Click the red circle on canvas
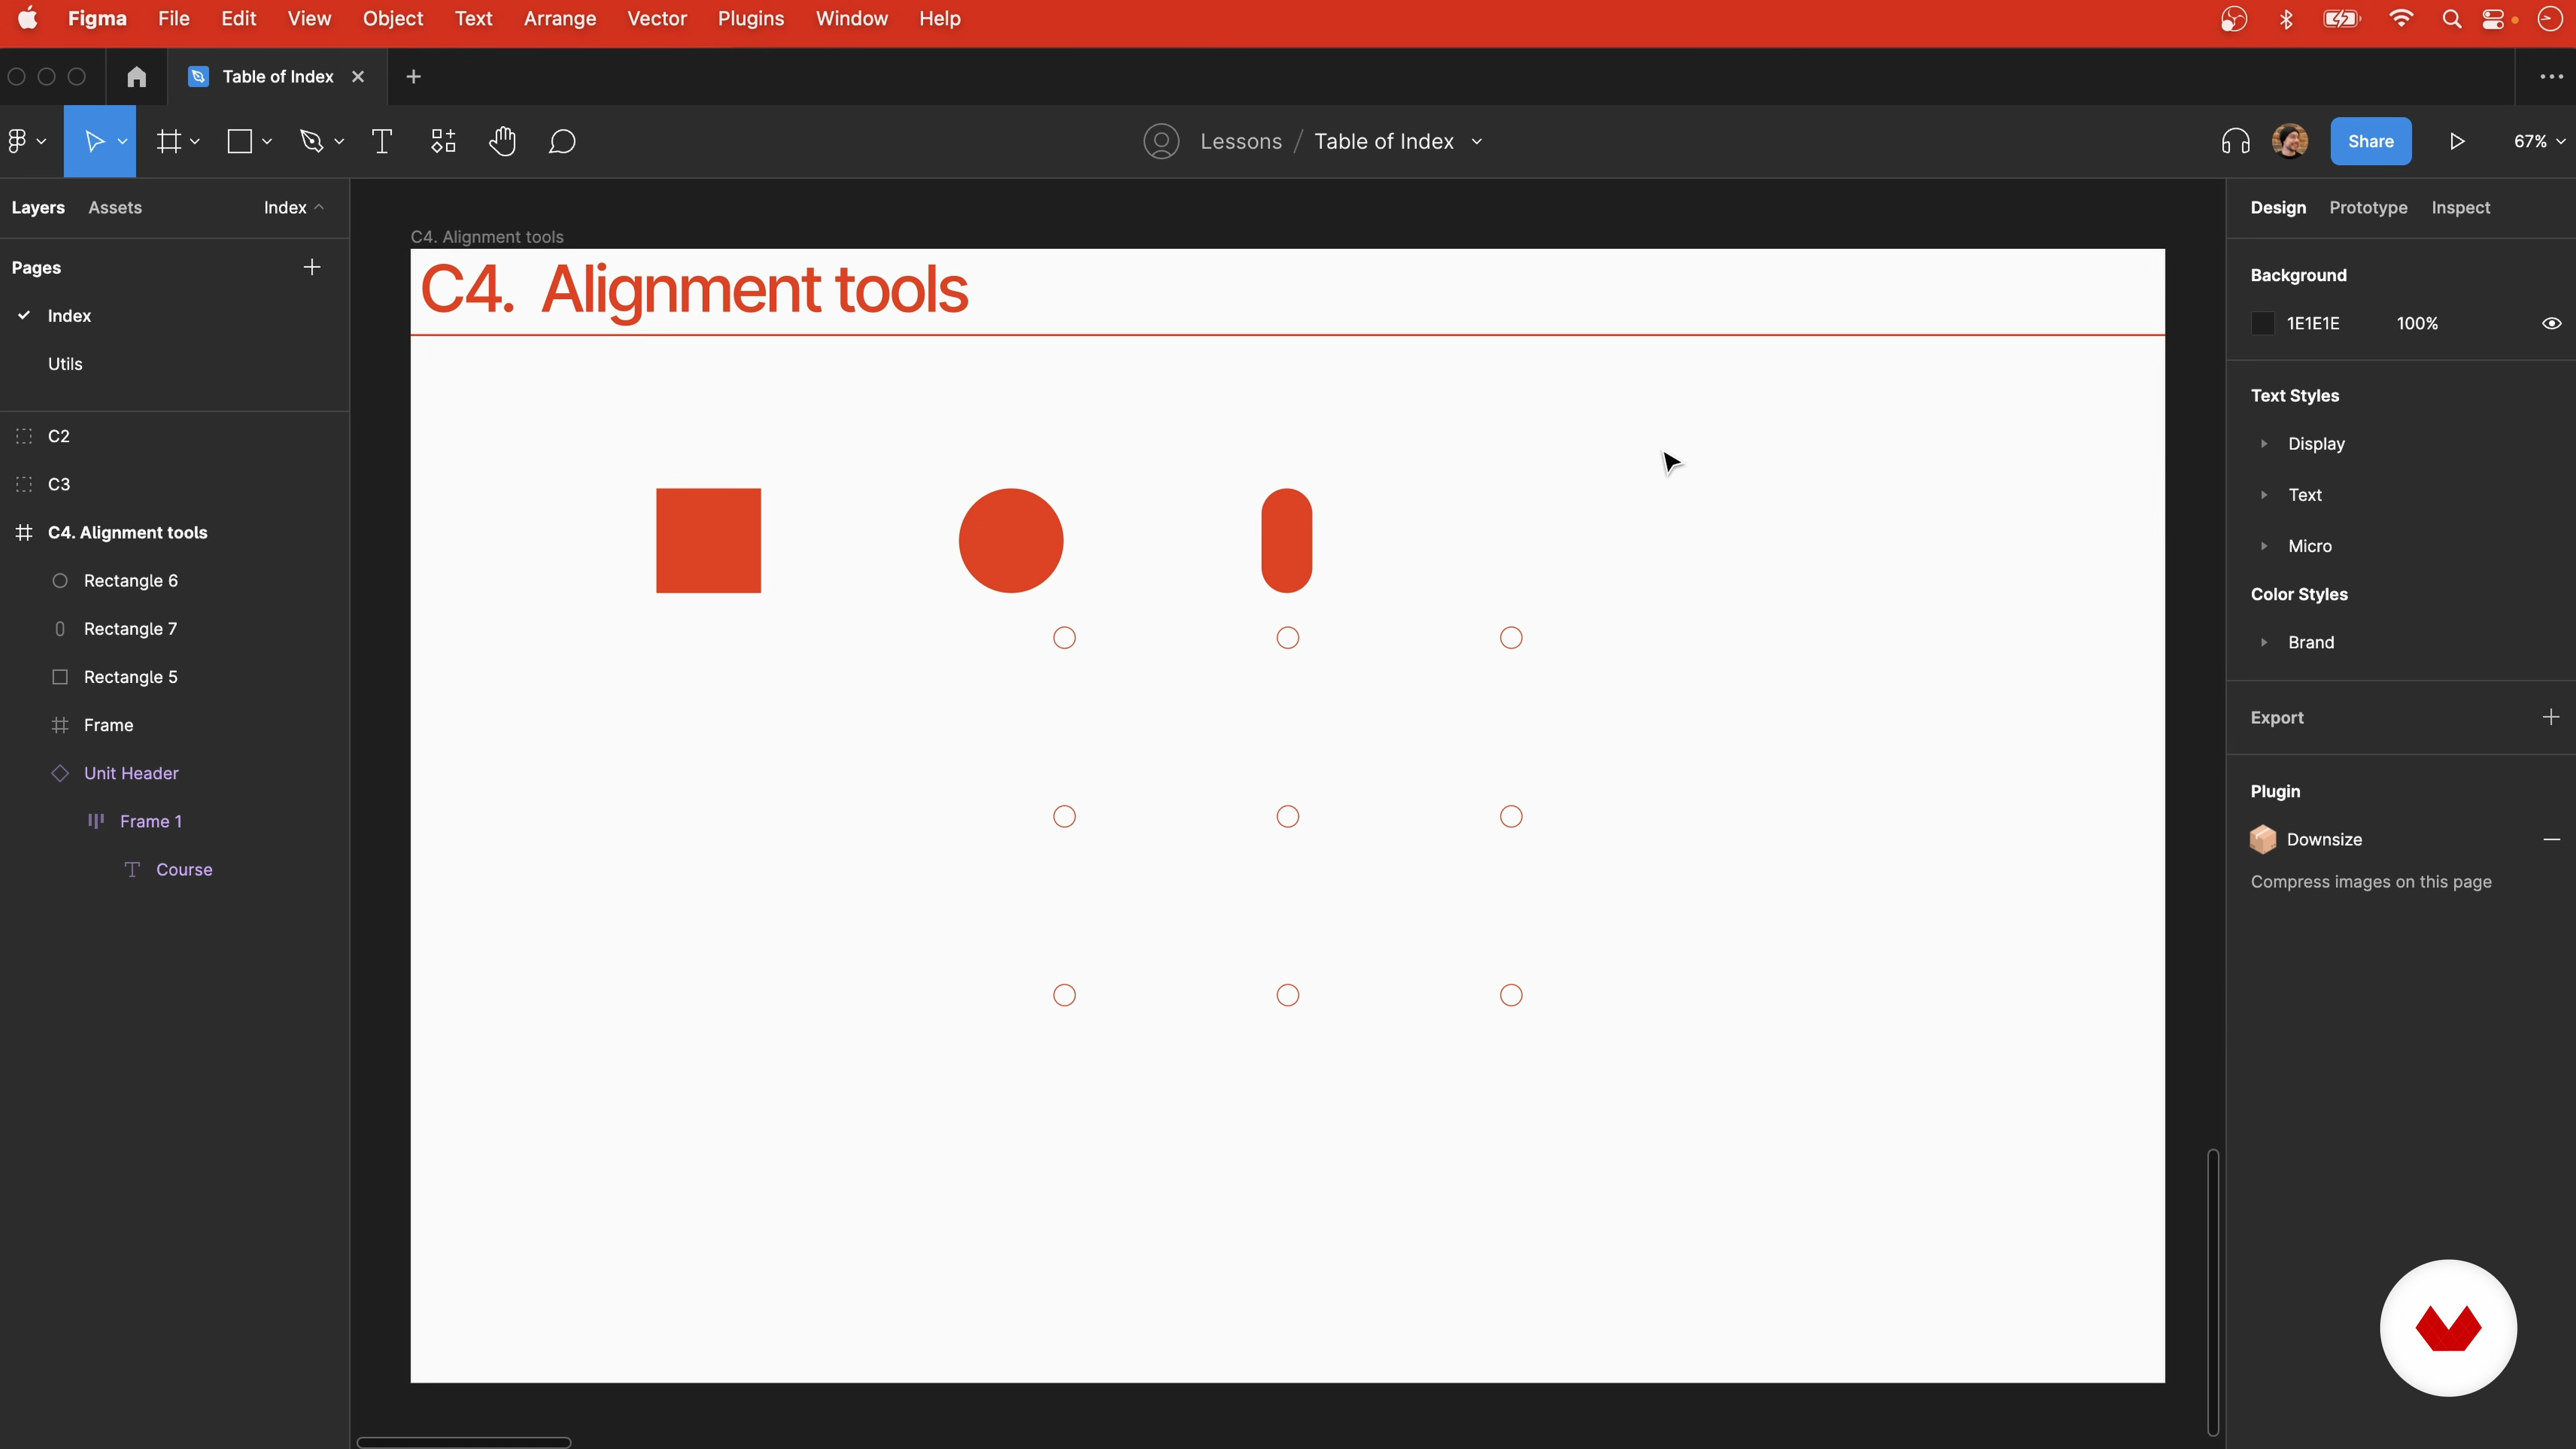 [1011, 540]
